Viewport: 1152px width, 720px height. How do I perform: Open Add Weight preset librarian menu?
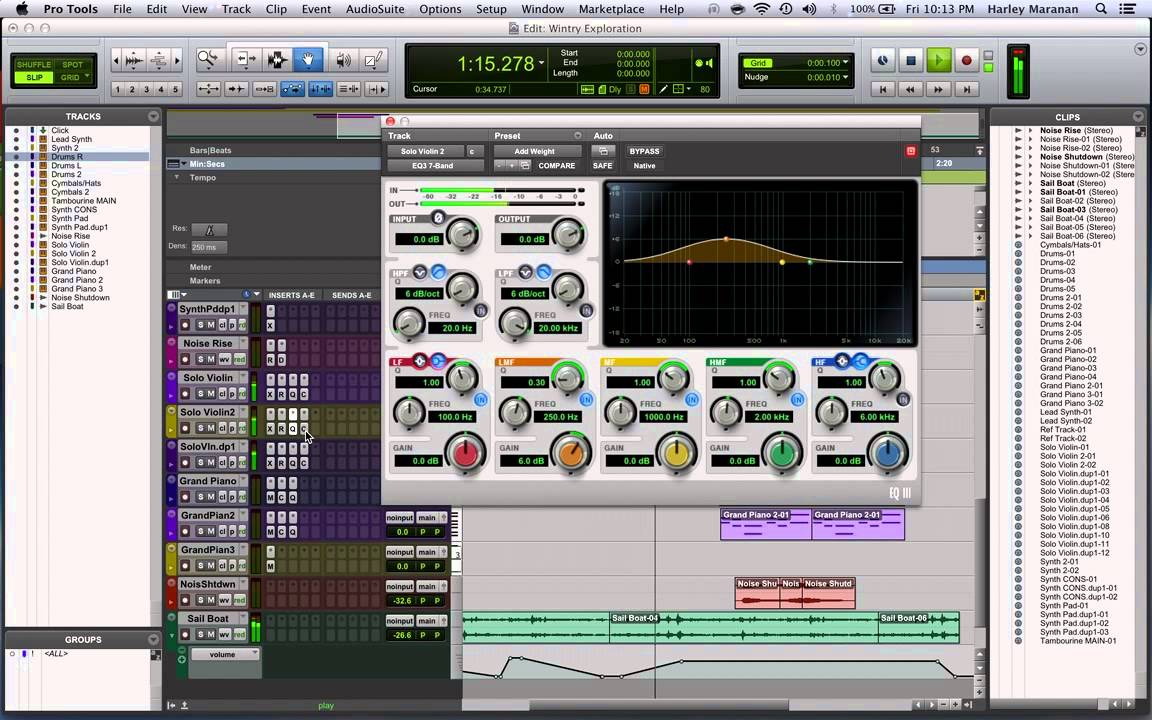537,151
